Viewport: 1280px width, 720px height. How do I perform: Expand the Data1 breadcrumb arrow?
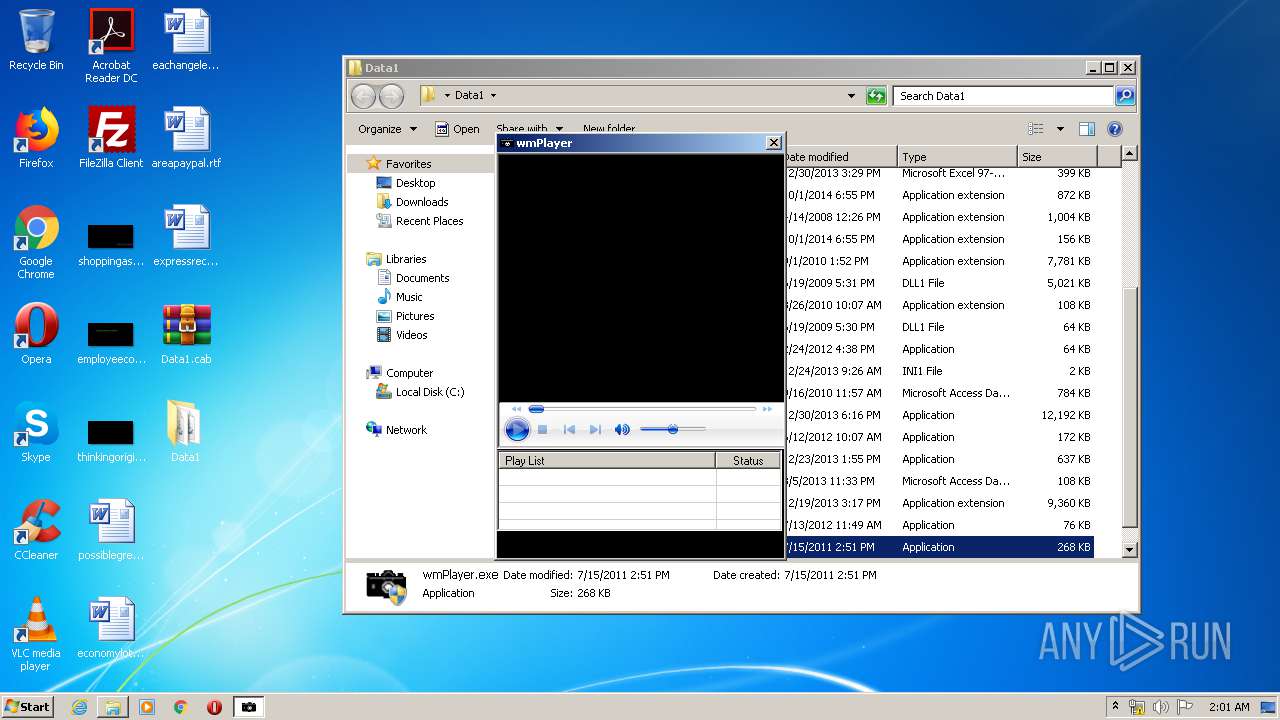(493, 96)
